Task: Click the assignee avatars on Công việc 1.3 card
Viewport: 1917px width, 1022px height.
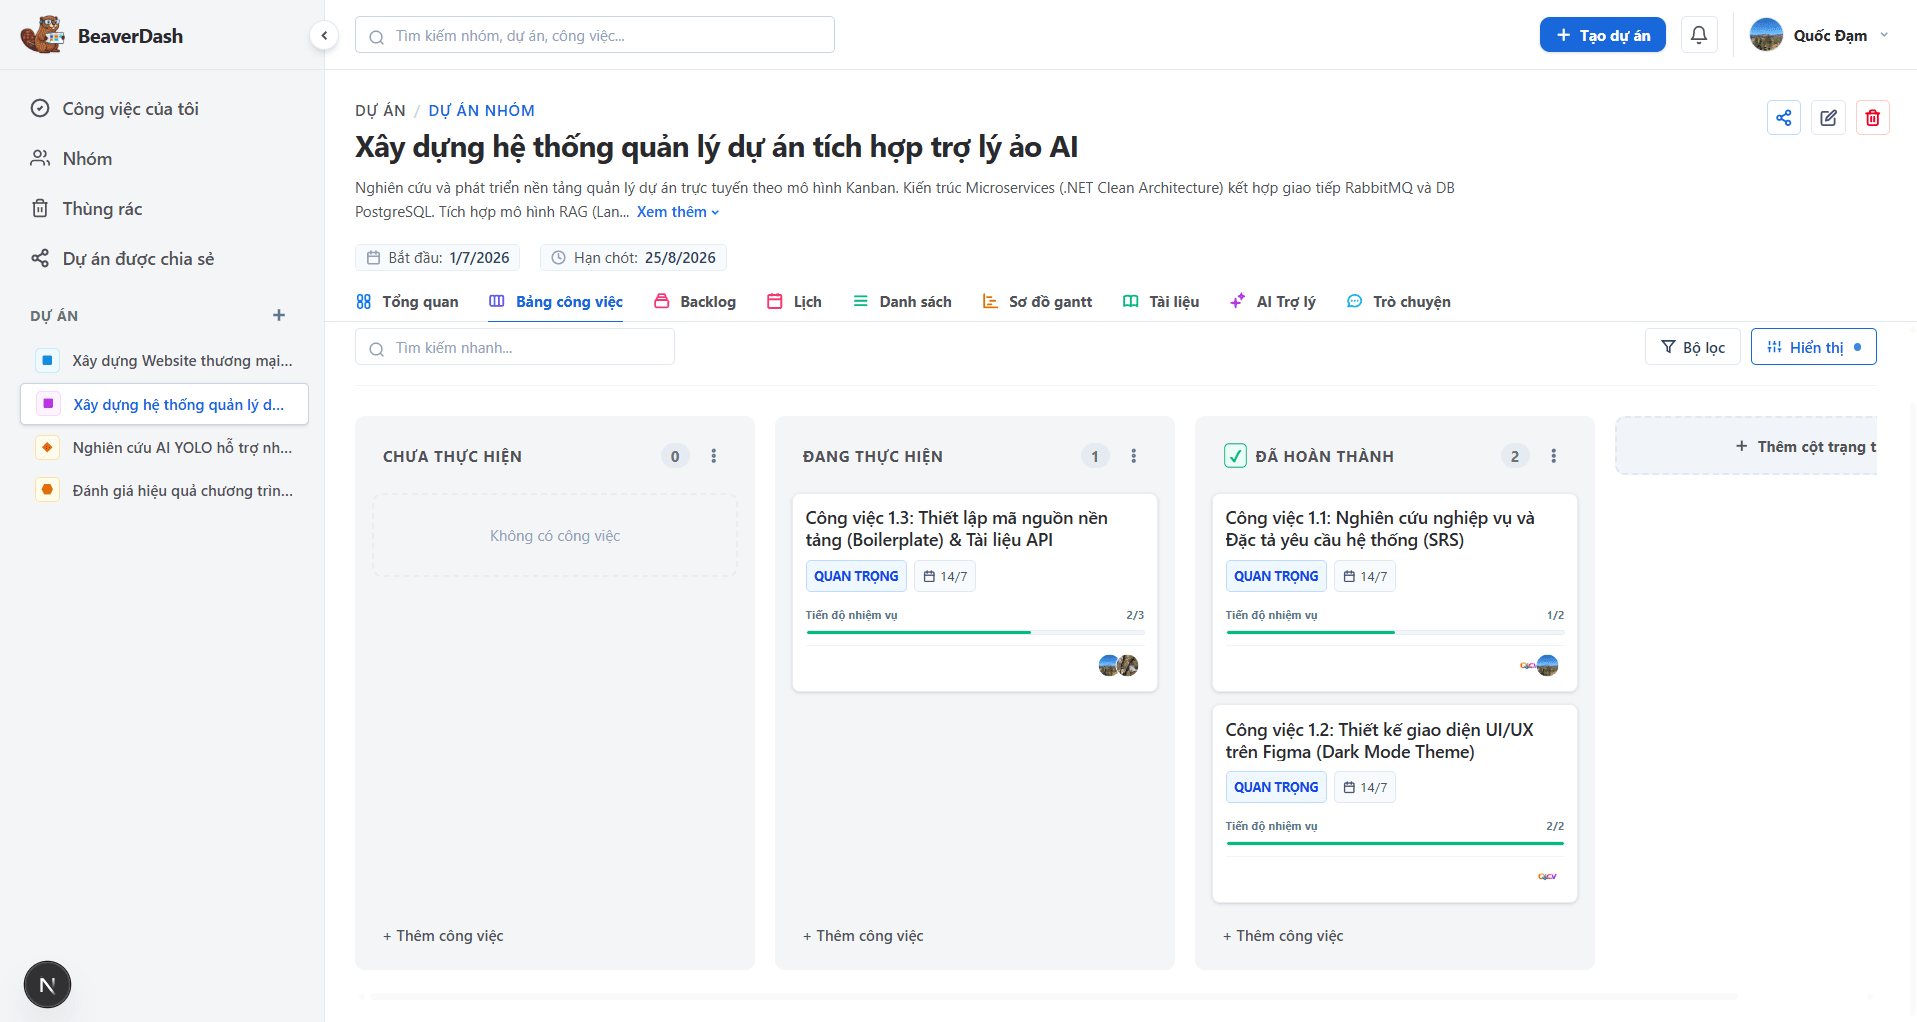Action: [x=1119, y=666]
